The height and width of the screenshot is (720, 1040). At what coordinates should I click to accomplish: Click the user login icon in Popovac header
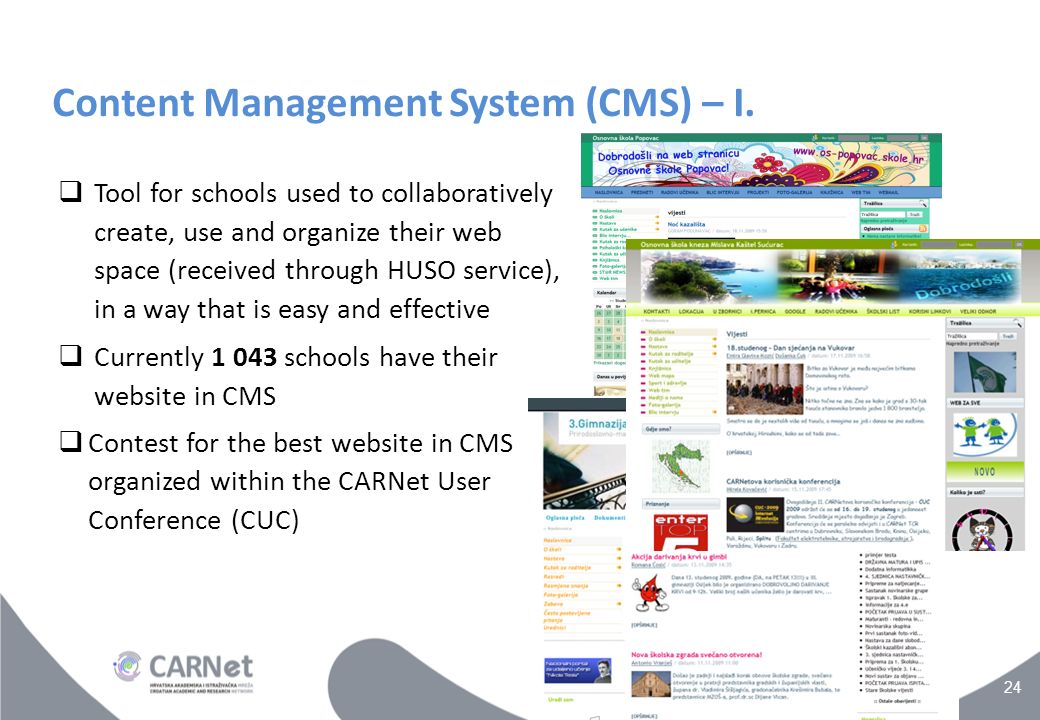(x=815, y=138)
